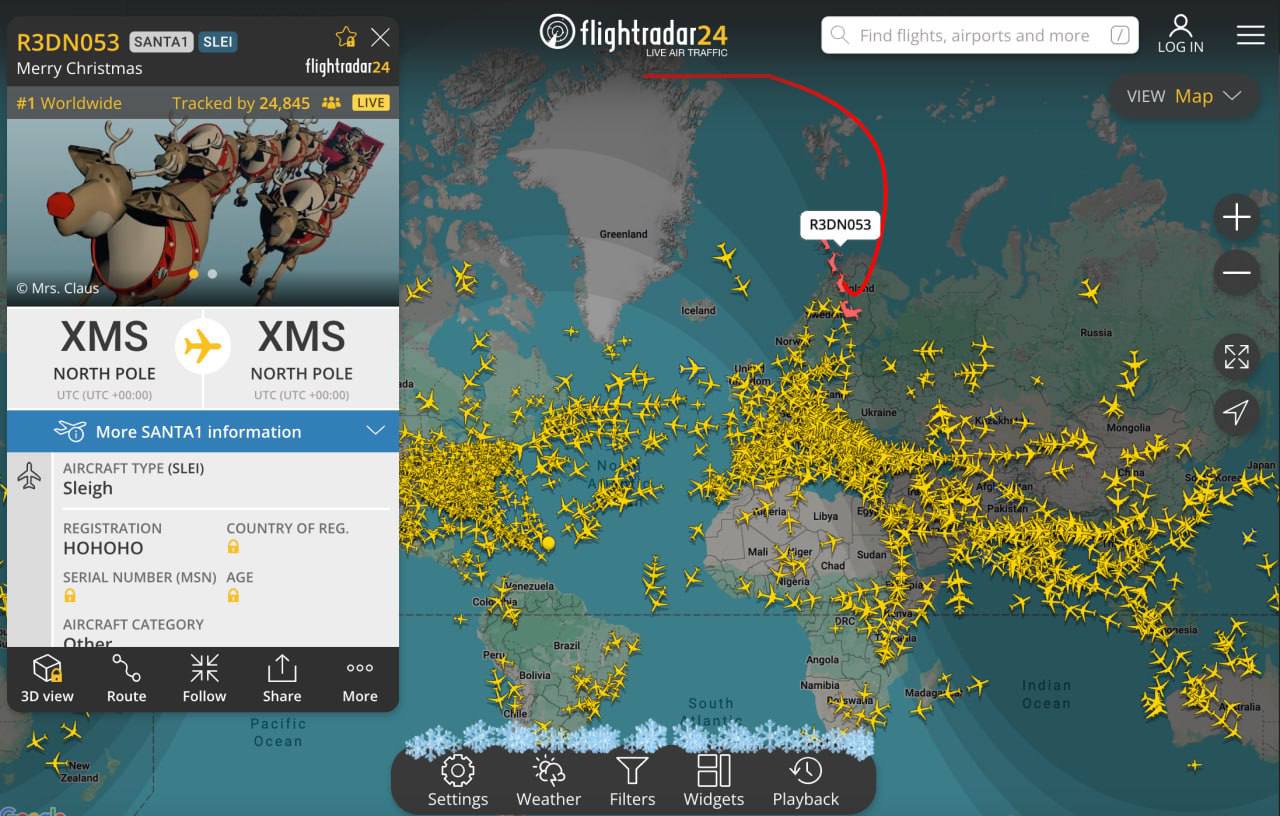Zoom in the map with plus button

1236,217
